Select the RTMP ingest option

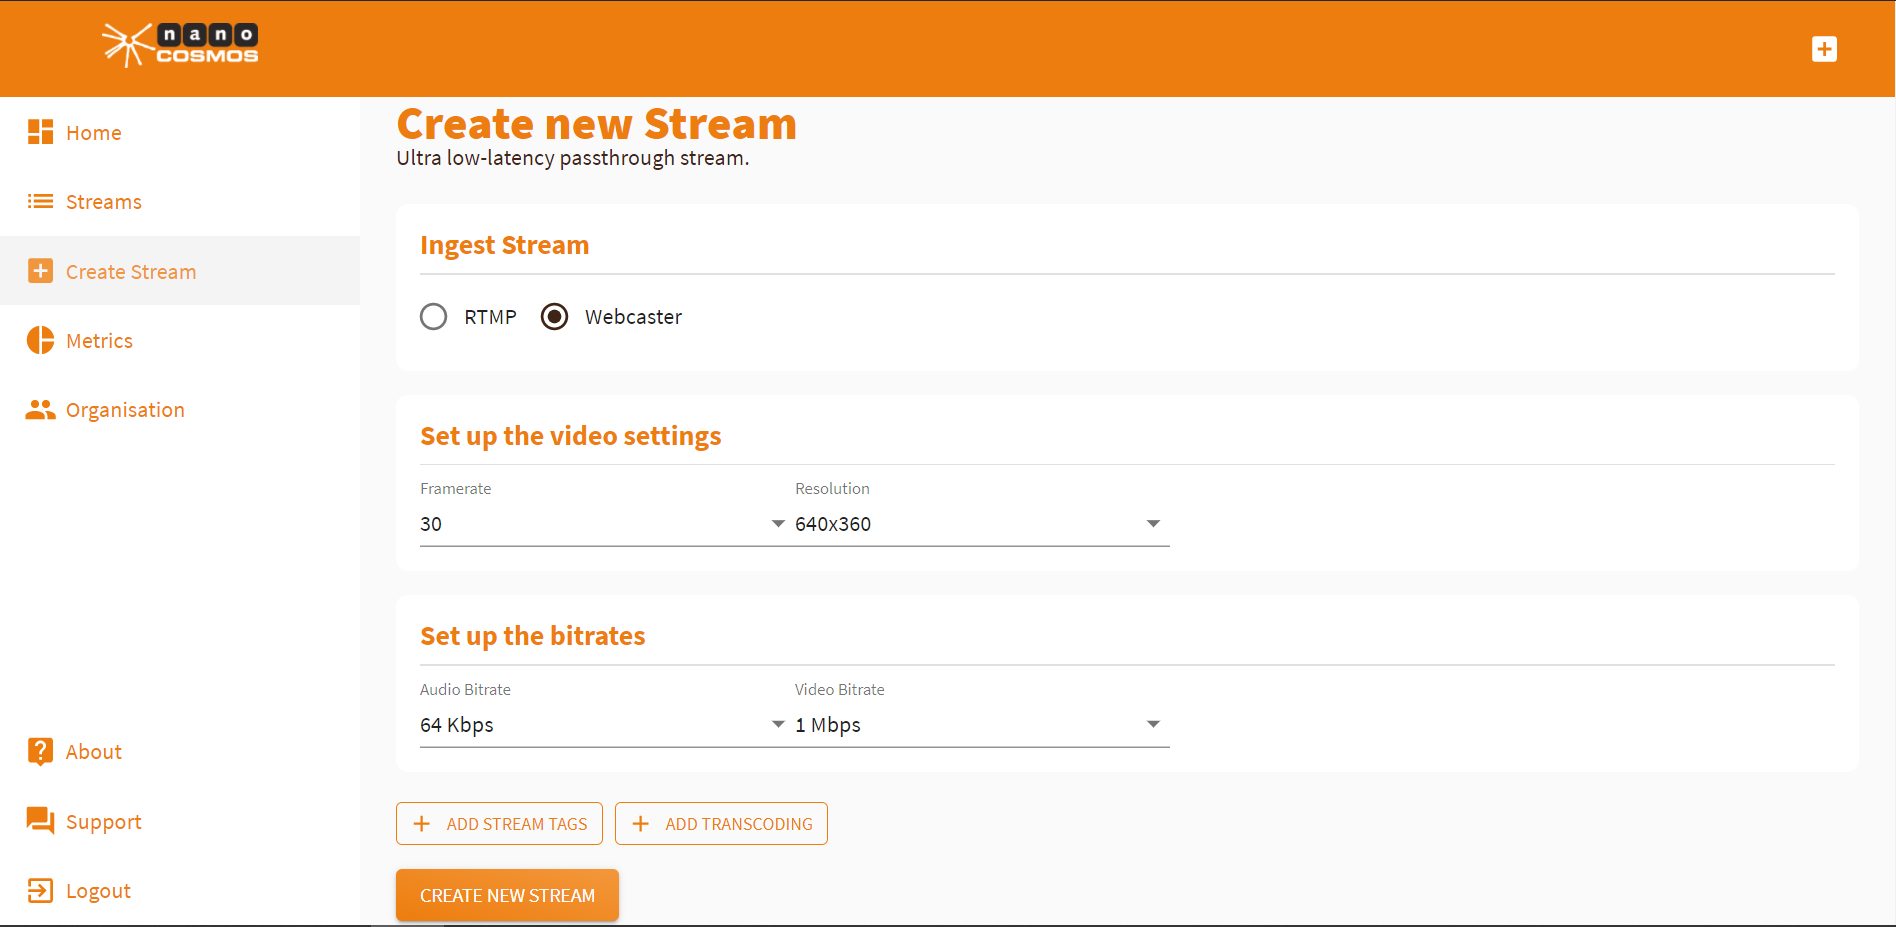pyautogui.click(x=434, y=316)
